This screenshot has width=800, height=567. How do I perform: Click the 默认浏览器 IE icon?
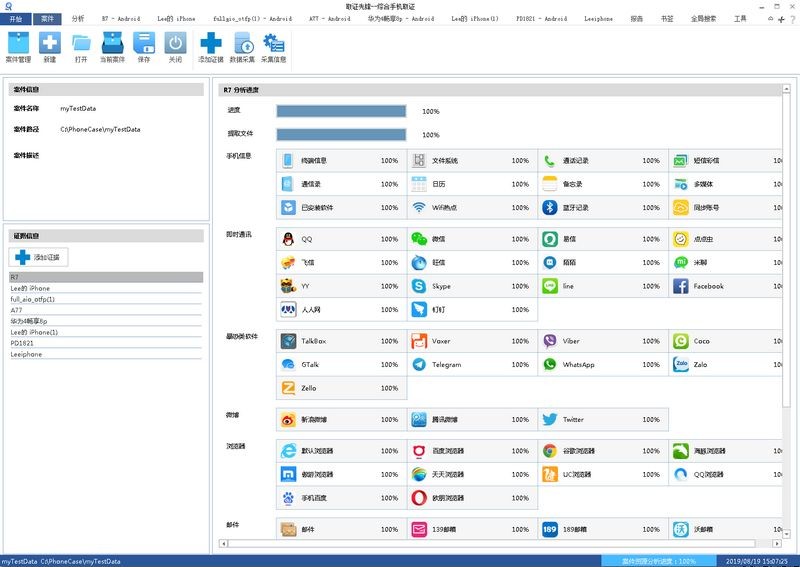pos(288,451)
